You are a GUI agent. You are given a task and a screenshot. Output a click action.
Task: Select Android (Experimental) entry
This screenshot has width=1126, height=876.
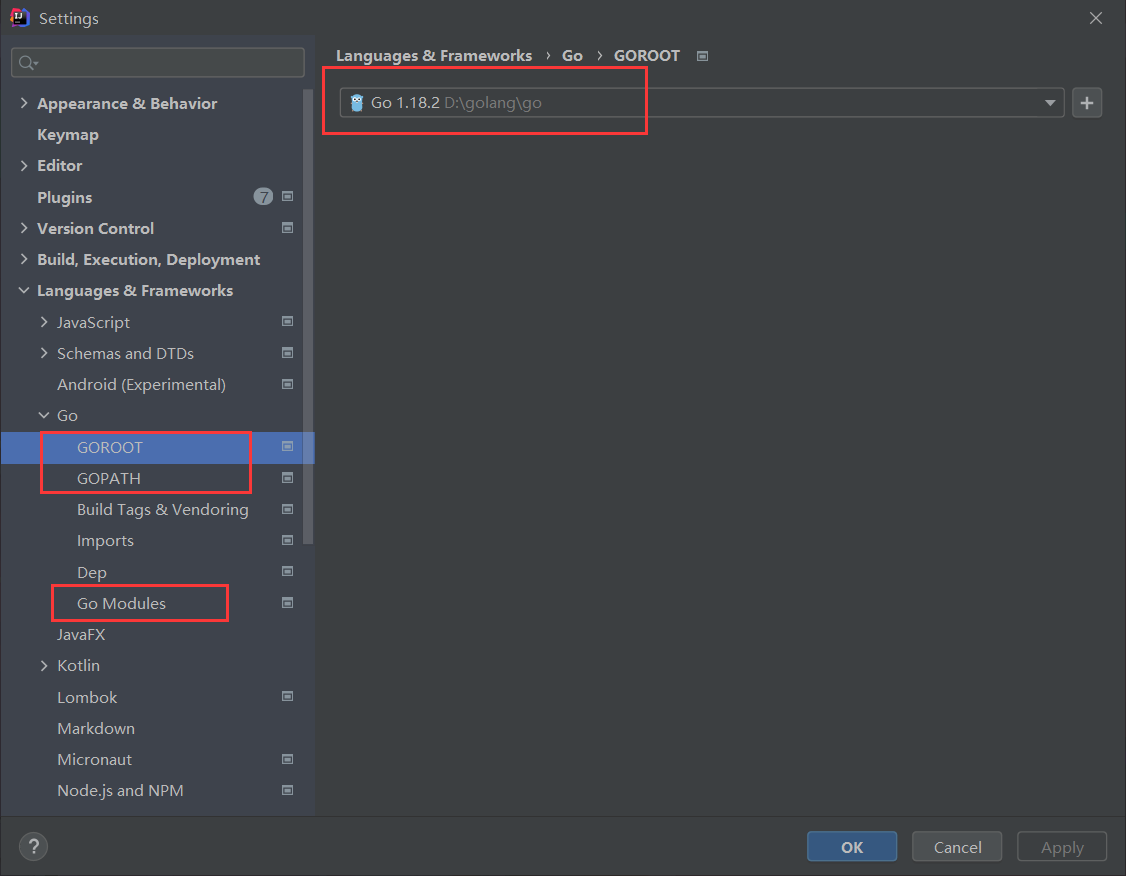141,385
